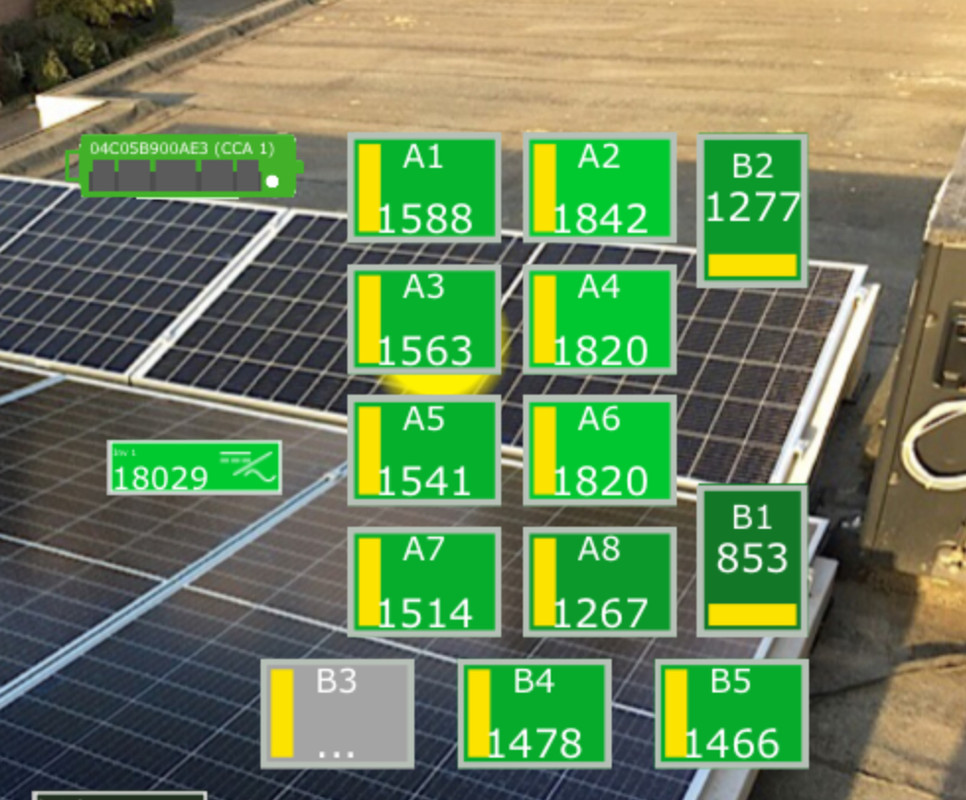Click panel tile A7 with 1514
The height and width of the screenshot is (800, 966).
[x=424, y=582]
